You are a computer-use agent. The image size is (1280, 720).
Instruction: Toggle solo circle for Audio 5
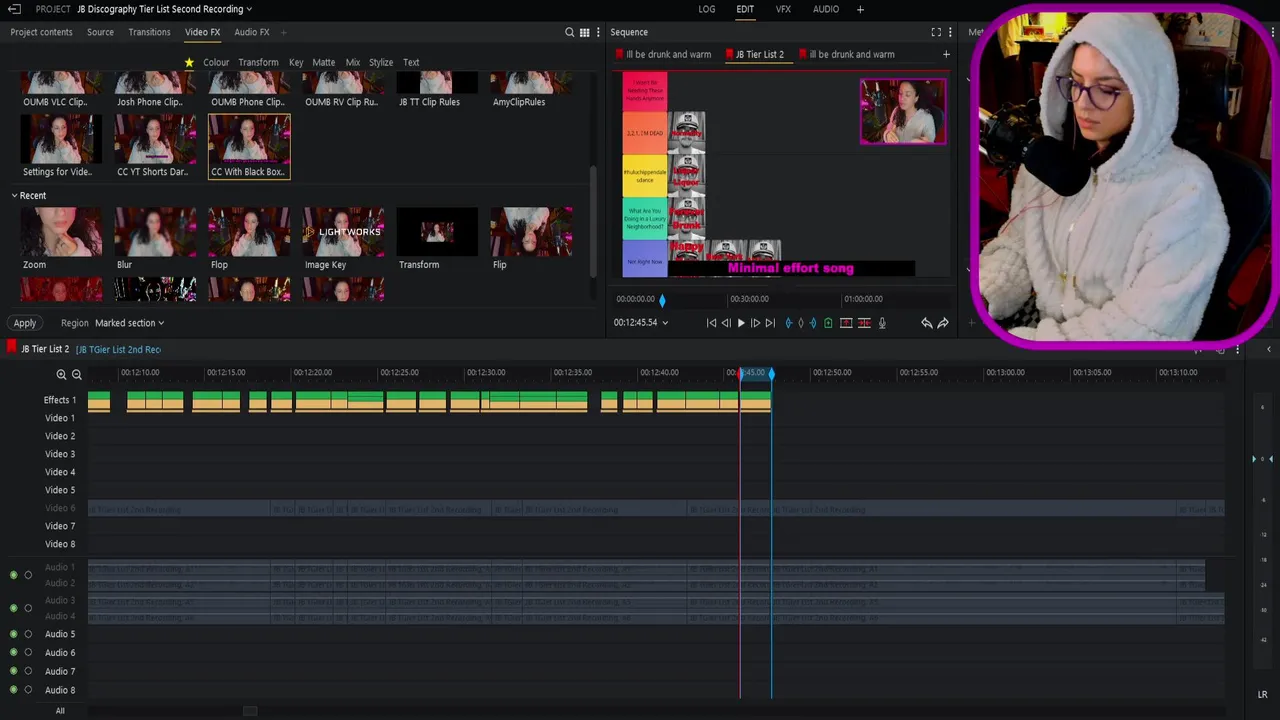[x=28, y=634]
